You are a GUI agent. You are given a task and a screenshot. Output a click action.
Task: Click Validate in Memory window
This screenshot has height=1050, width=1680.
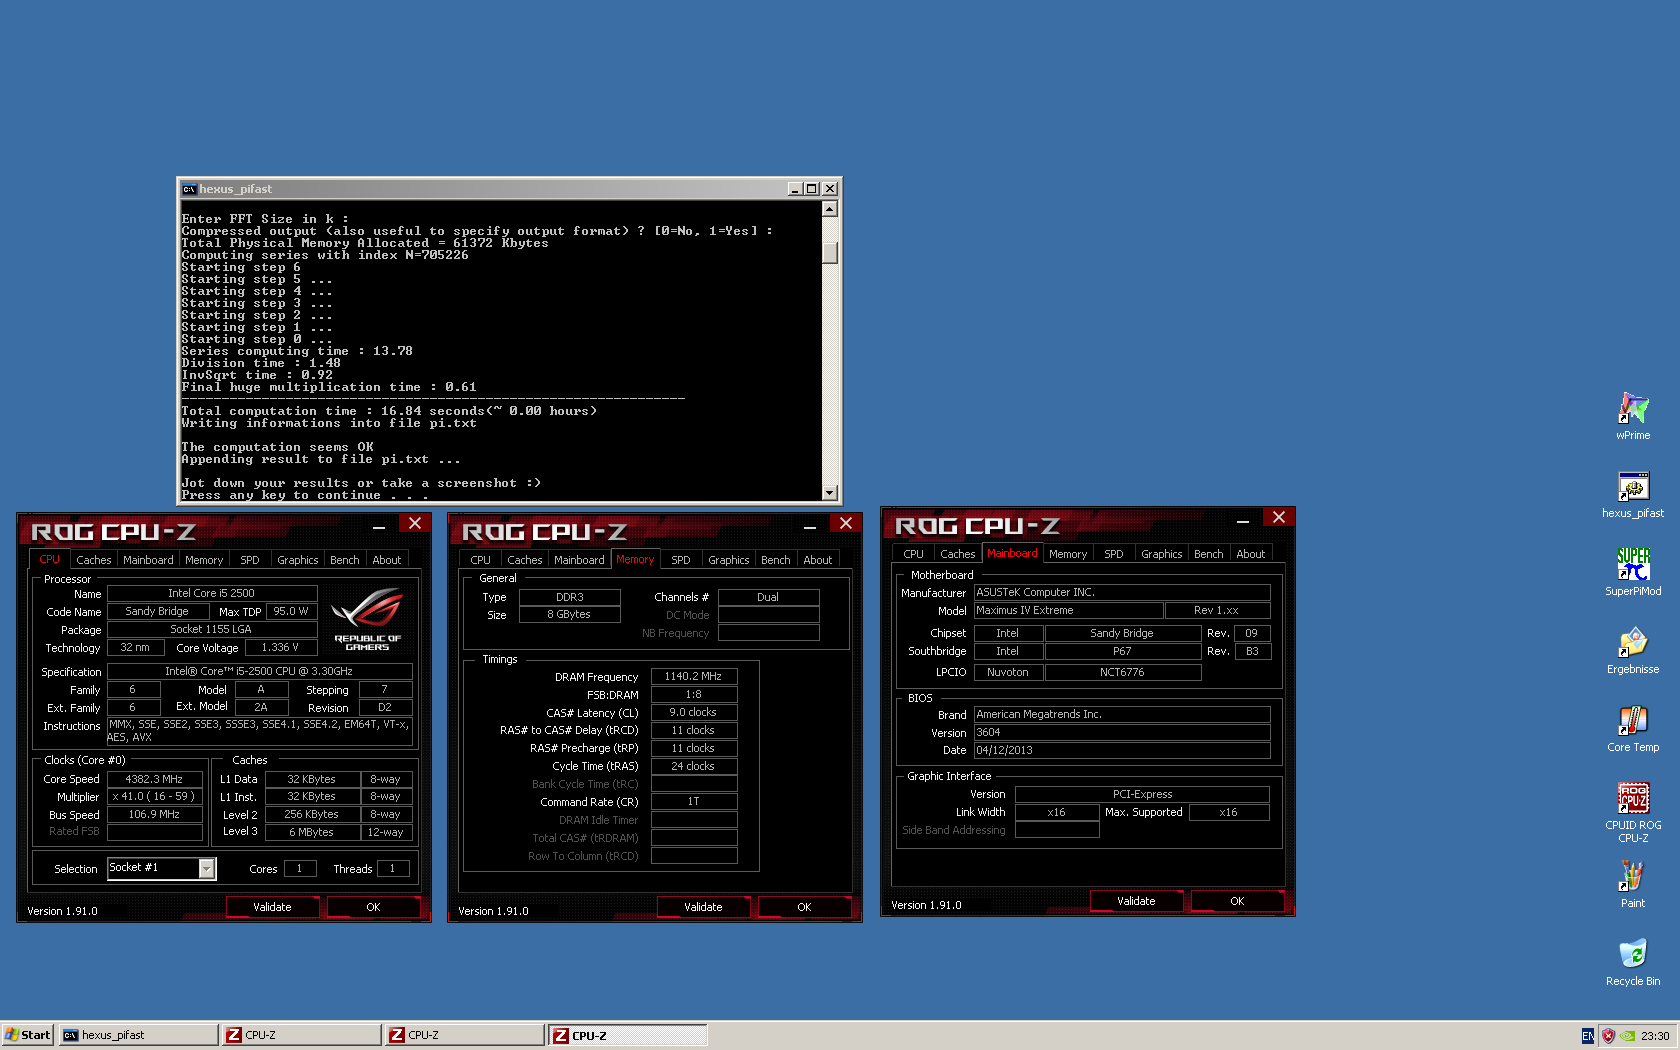703,907
